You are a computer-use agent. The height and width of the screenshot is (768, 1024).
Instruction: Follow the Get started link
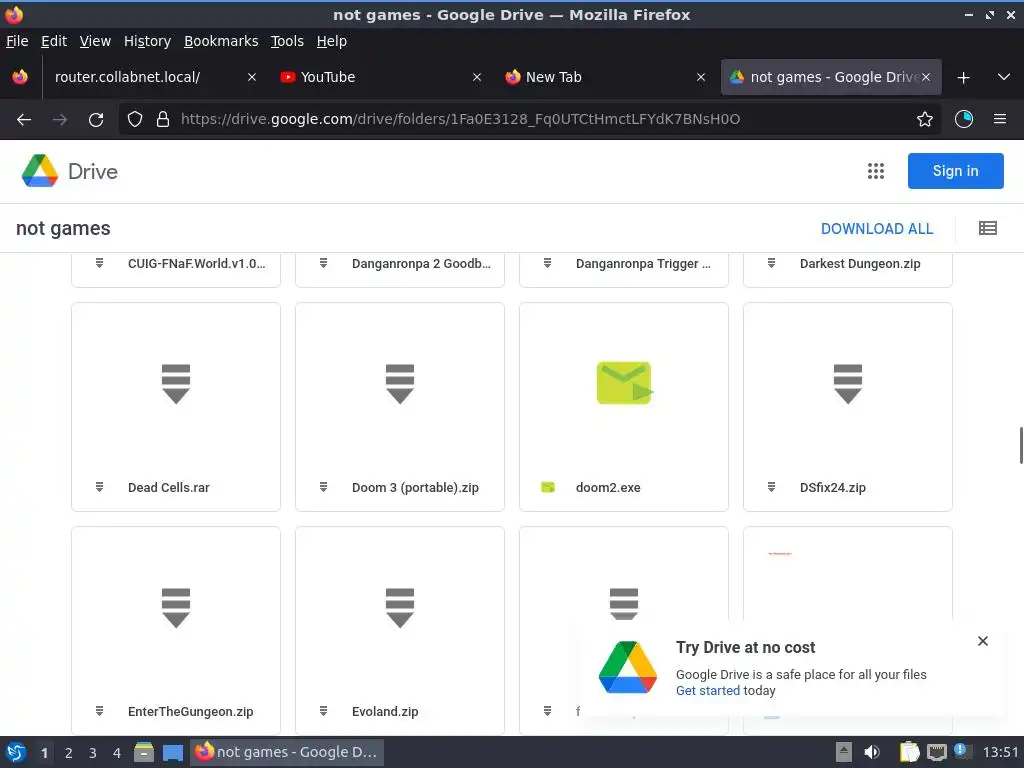tap(707, 691)
